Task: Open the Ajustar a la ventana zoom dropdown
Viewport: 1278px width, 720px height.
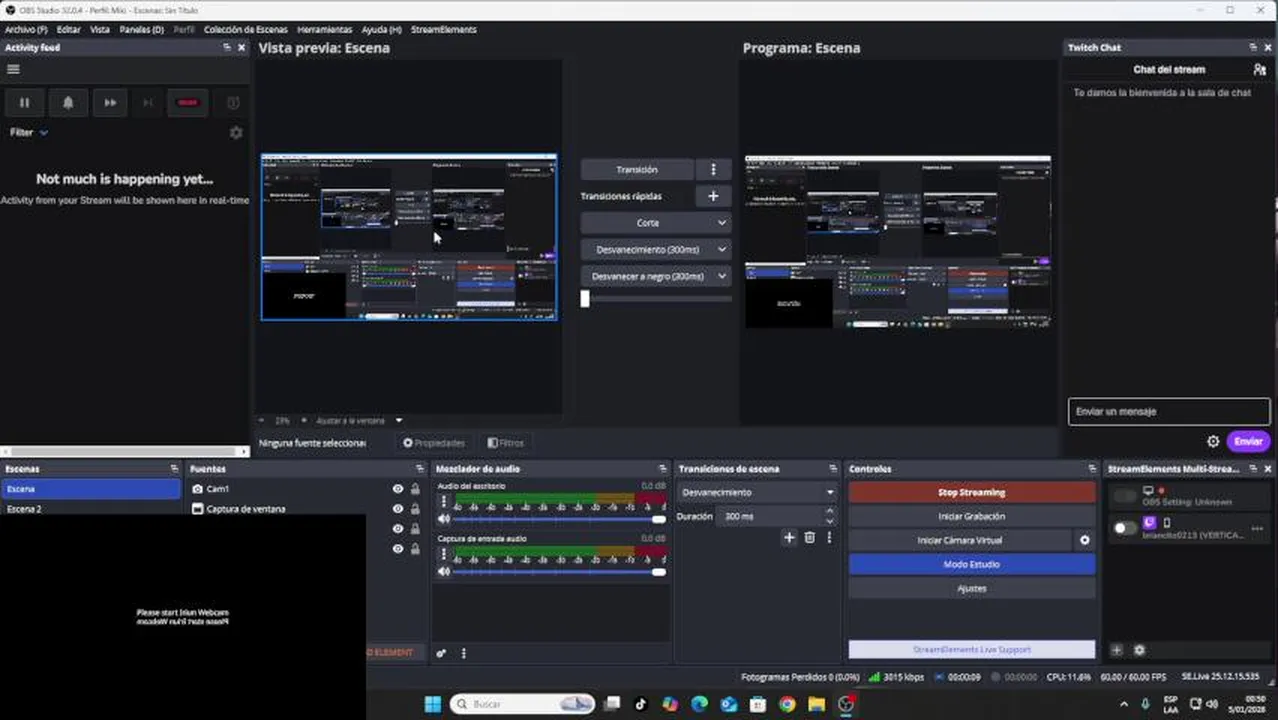Action: (398, 421)
